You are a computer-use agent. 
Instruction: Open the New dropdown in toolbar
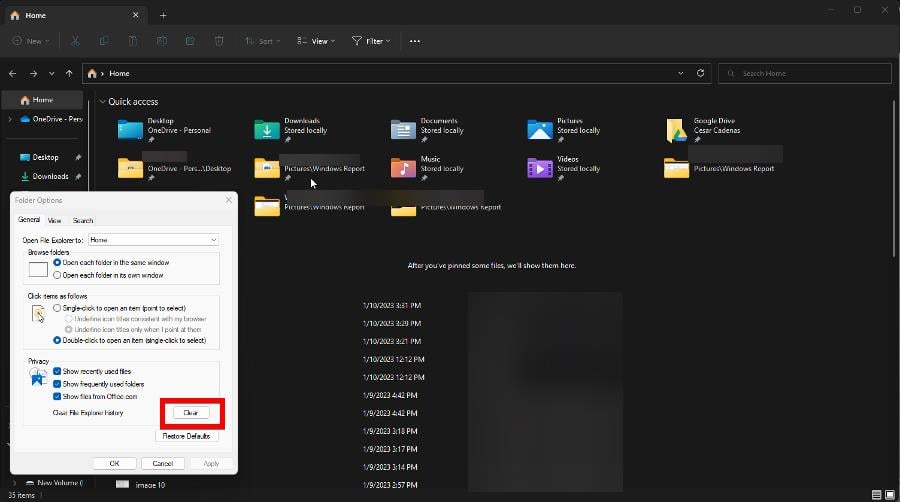coord(31,41)
